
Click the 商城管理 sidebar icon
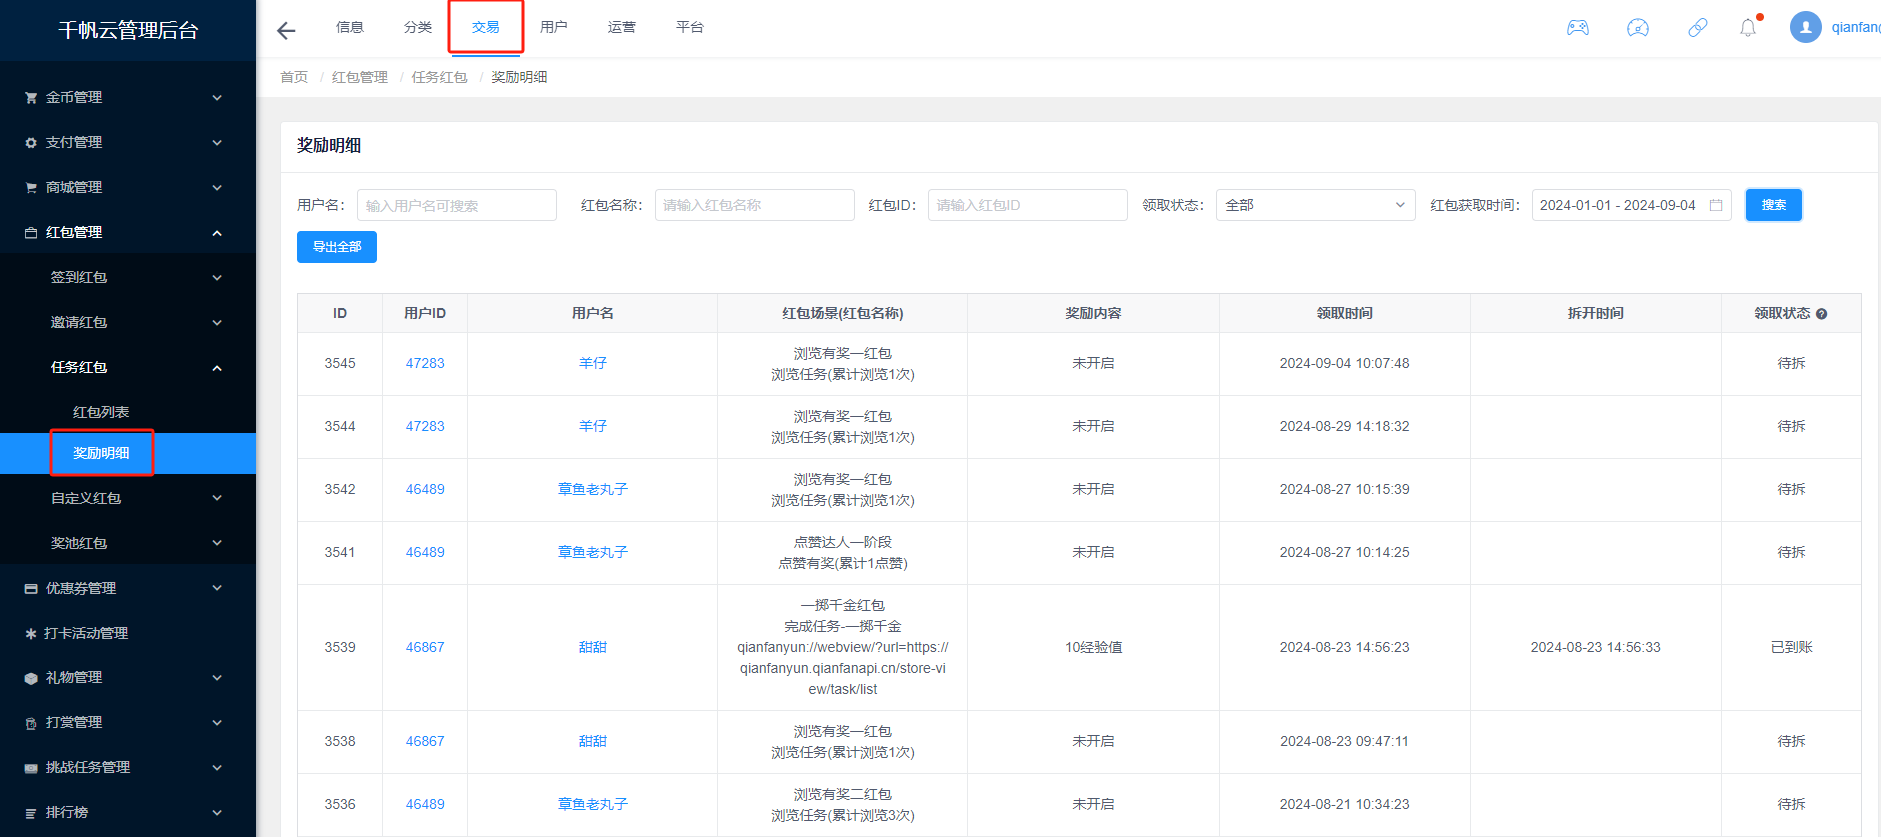coord(31,188)
